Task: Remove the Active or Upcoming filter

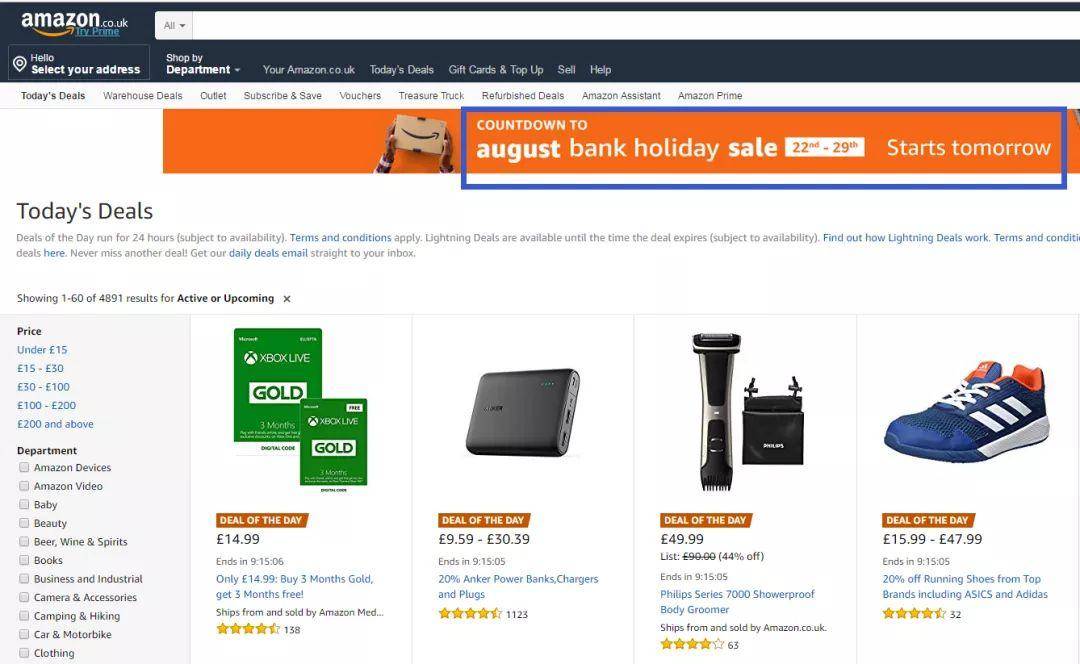Action: point(287,299)
